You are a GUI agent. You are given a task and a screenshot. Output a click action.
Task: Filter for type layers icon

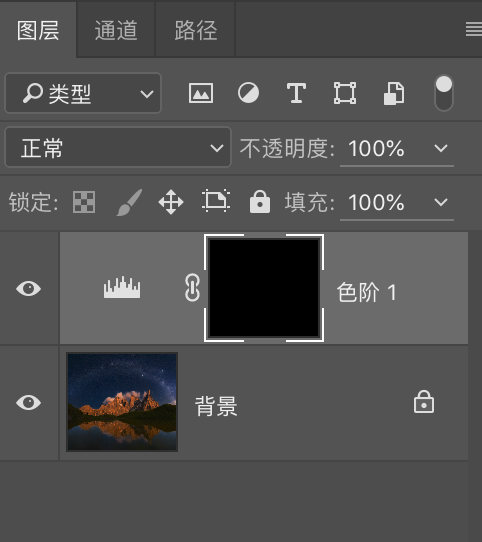[x=296, y=93]
